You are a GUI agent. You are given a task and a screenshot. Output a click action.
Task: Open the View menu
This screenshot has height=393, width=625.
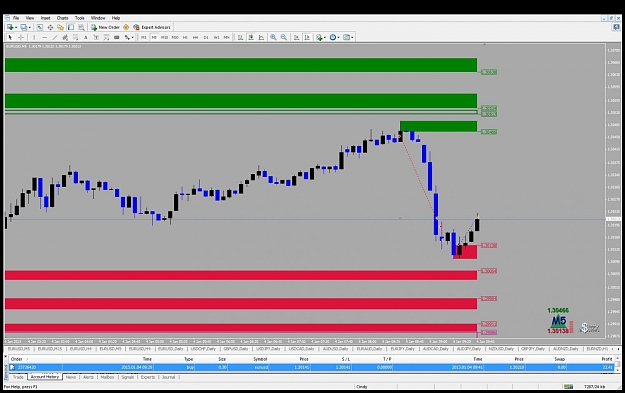pos(30,18)
